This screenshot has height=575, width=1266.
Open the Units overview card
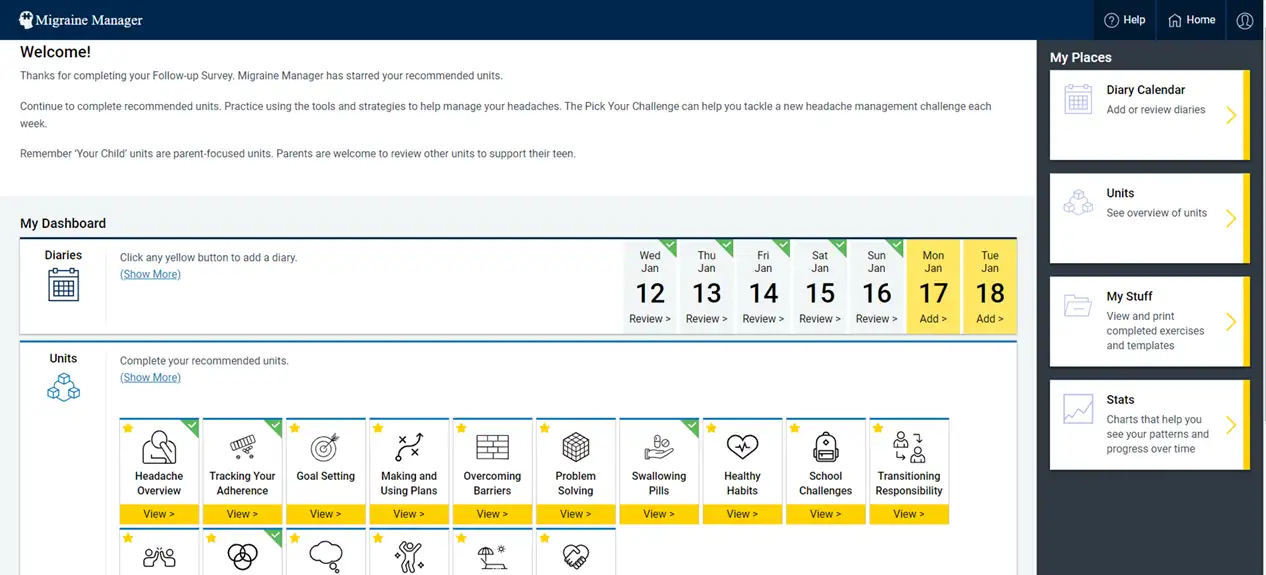click(x=1149, y=218)
